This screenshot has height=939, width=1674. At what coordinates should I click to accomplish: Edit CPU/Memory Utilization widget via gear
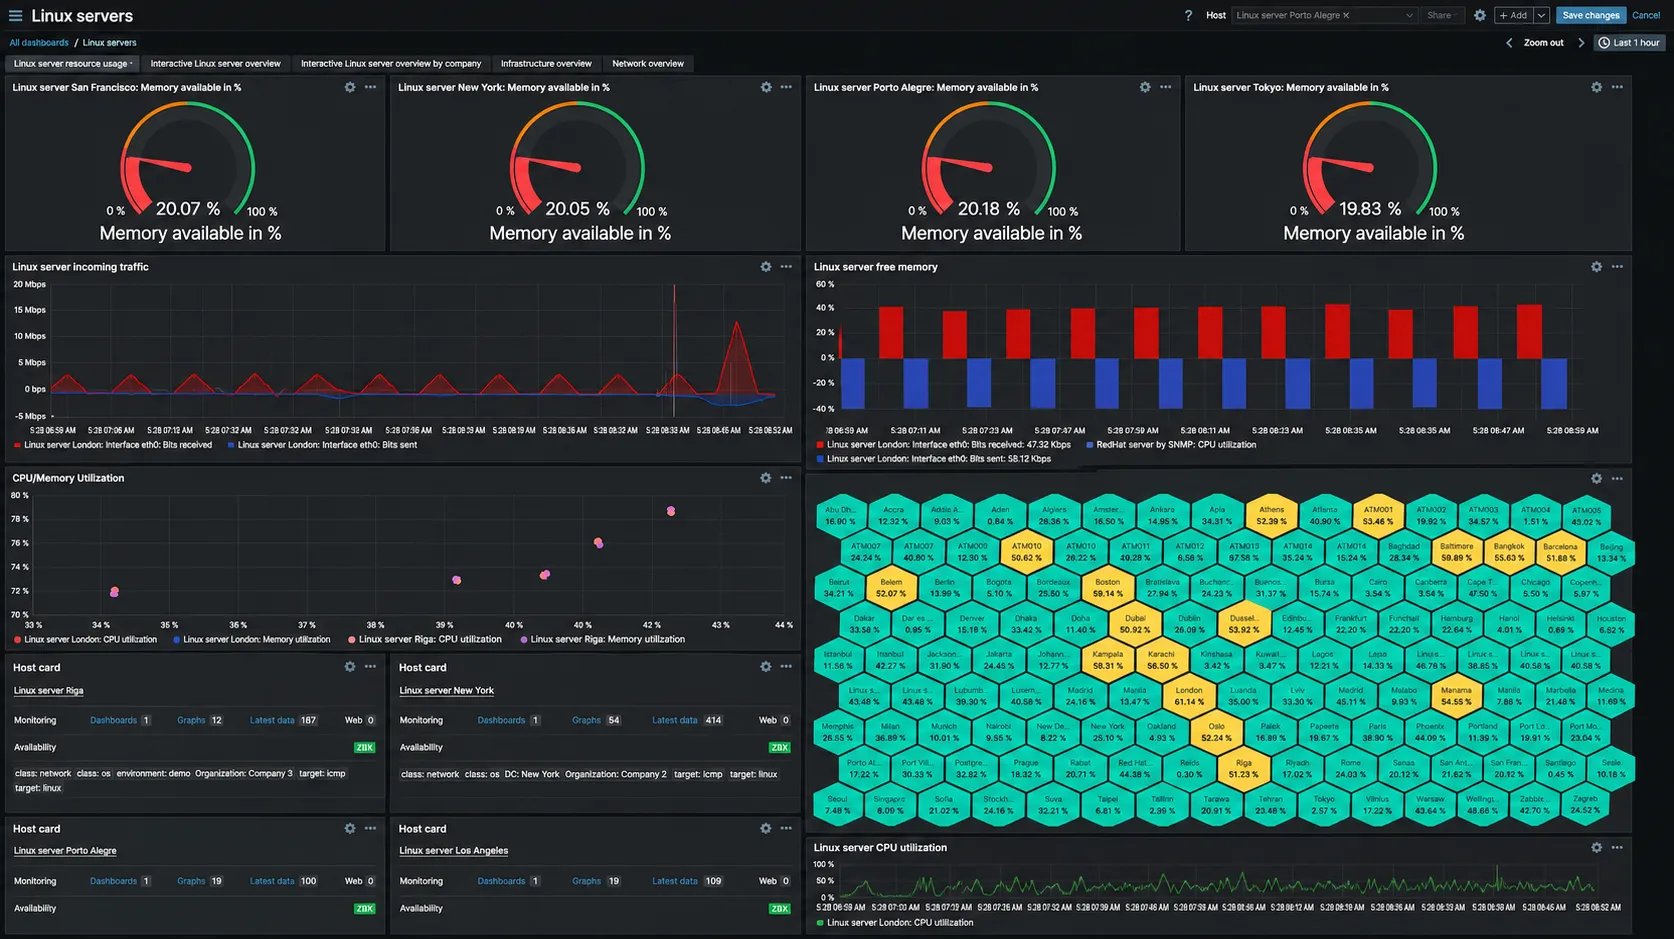tap(766, 478)
